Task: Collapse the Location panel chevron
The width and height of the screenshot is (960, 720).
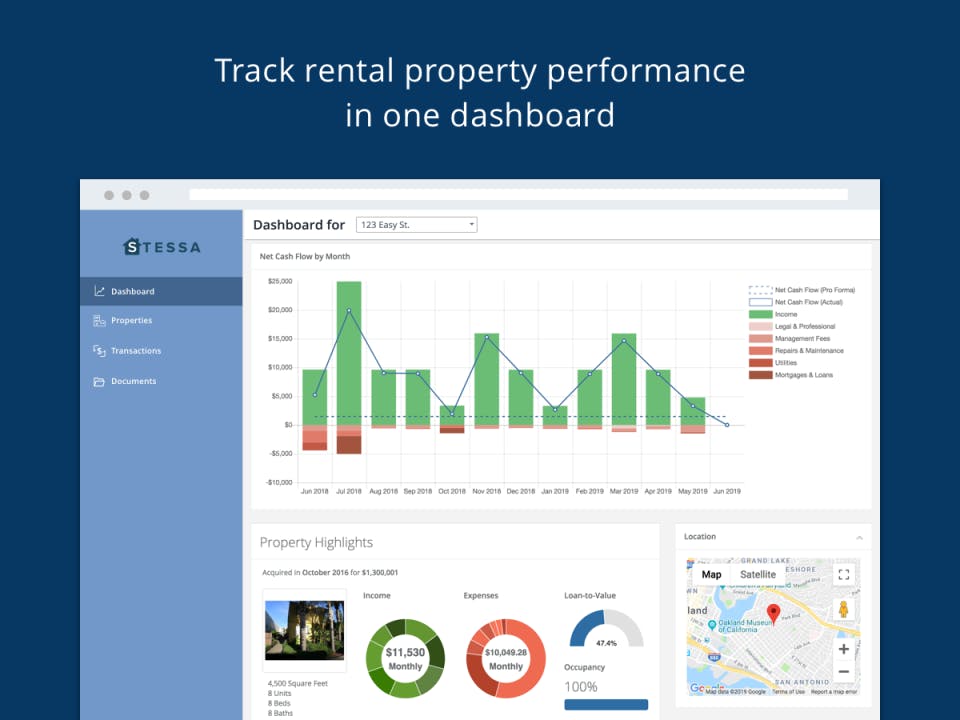Action: point(859,538)
